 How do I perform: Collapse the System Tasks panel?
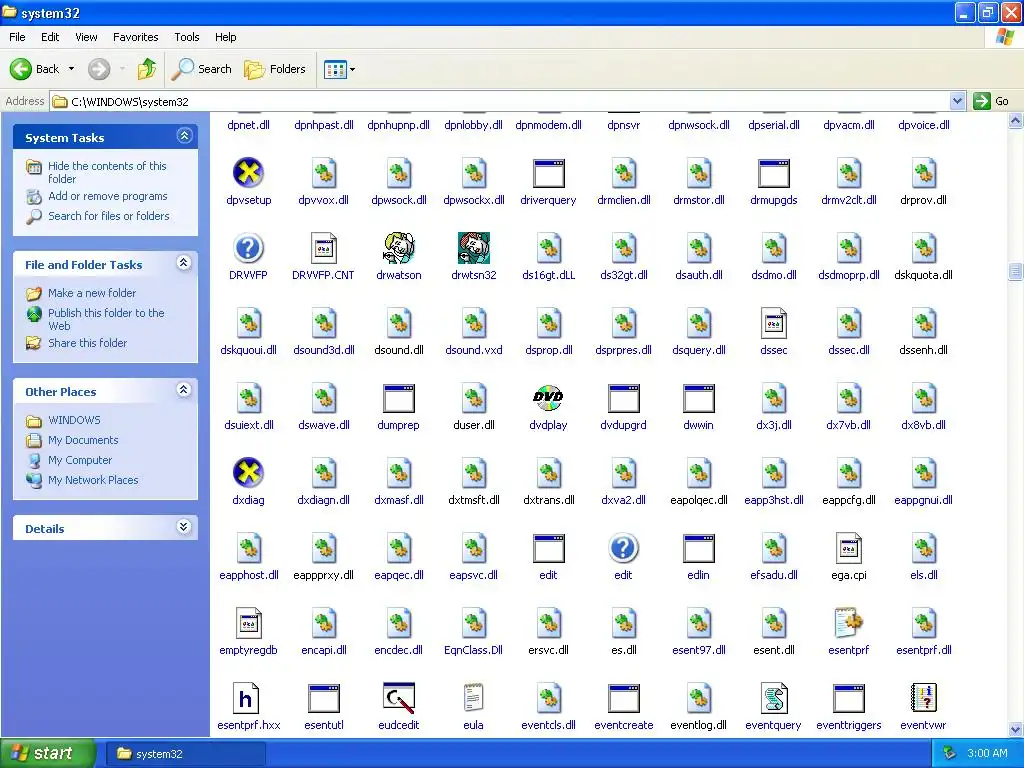click(x=184, y=136)
